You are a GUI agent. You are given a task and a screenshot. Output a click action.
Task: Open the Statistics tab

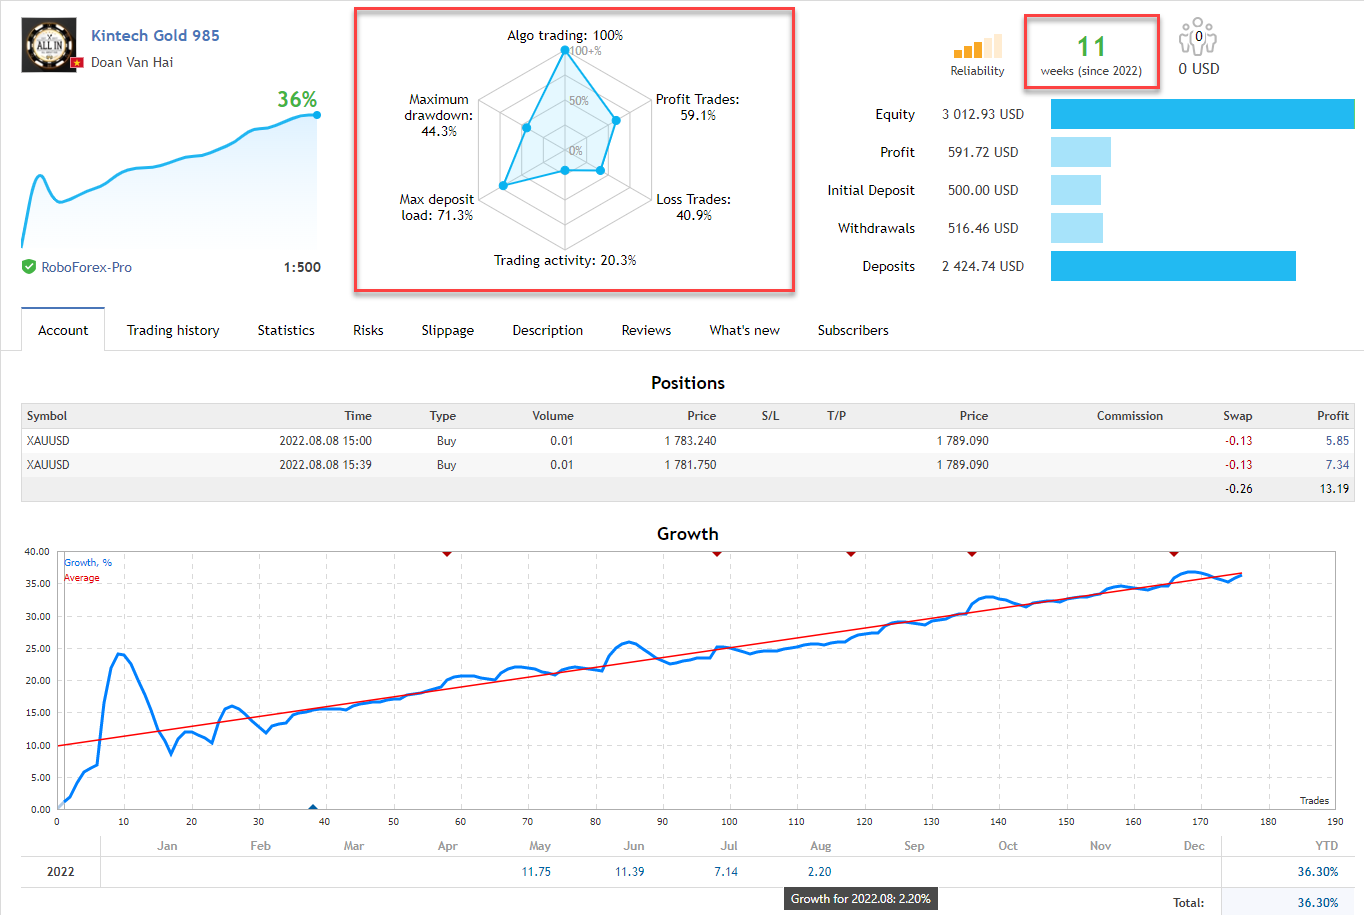[286, 330]
